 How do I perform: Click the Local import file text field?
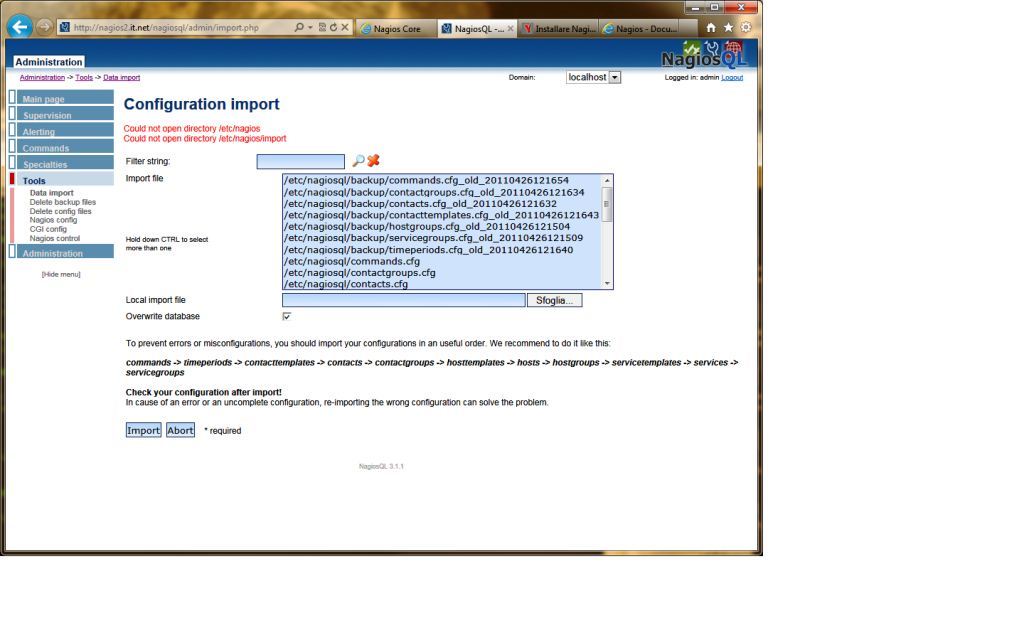(x=404, y=300)
